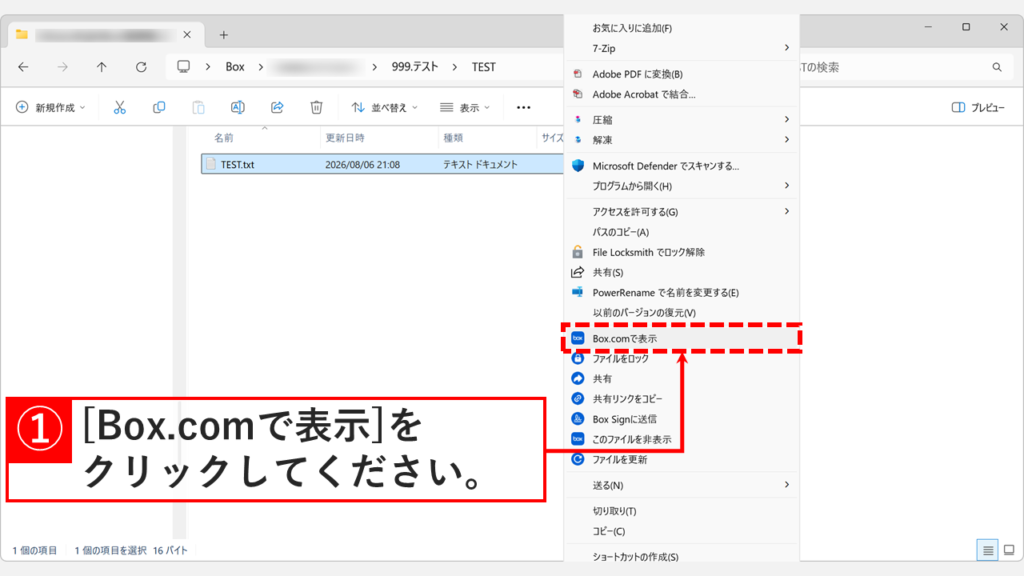Screen dimensions: 1024x576
Task: Click the Paste clipboard icon in toolbar
Action: click(199, 107)
